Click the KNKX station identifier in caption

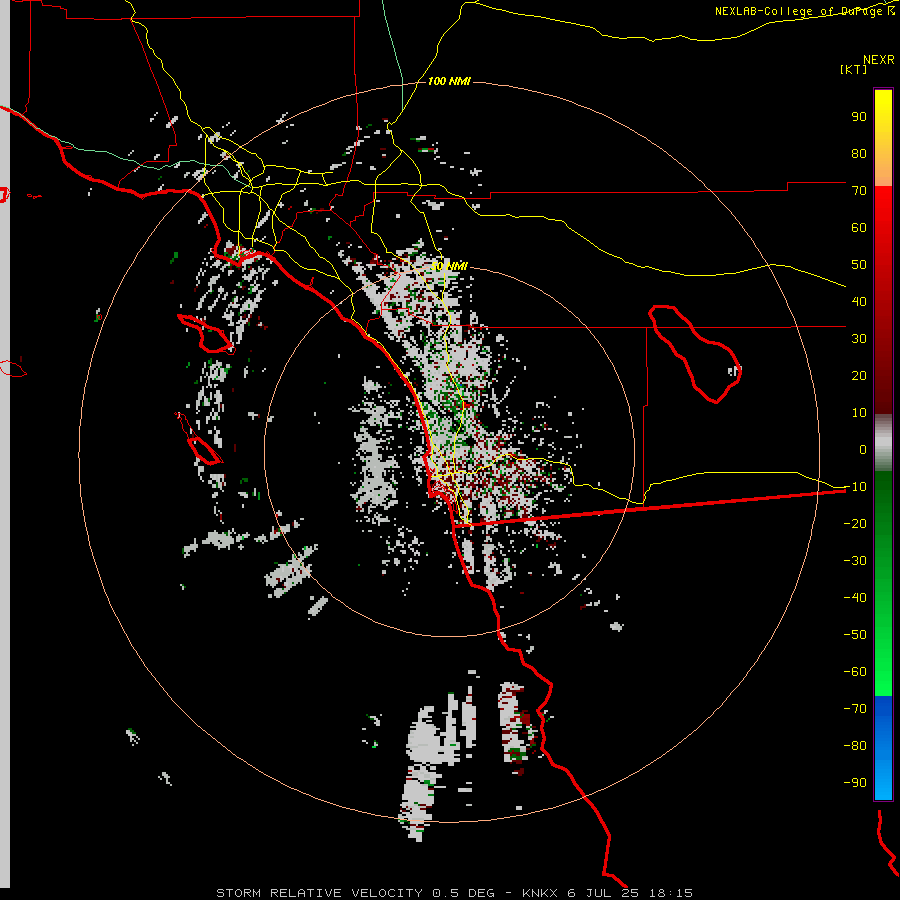click(x=541, y=893)
